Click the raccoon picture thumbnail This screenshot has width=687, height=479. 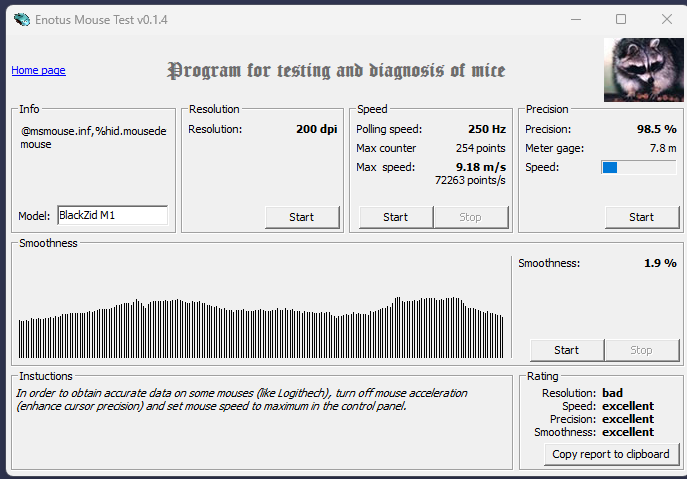pos(643,69)
